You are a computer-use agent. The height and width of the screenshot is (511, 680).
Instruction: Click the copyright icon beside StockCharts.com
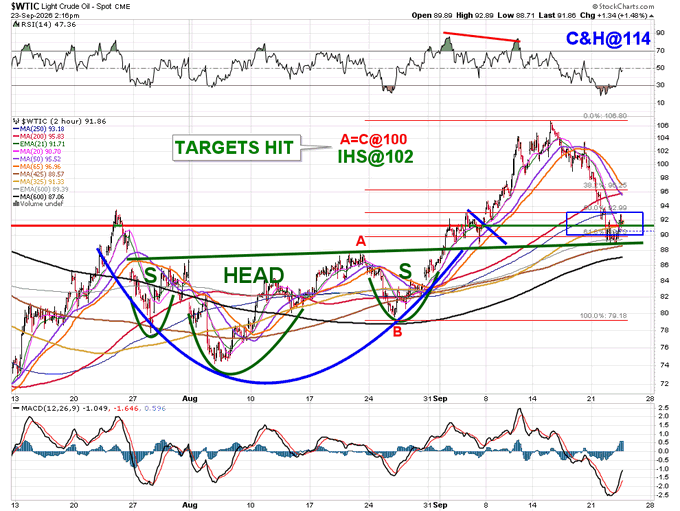click(x=594, y=6)
